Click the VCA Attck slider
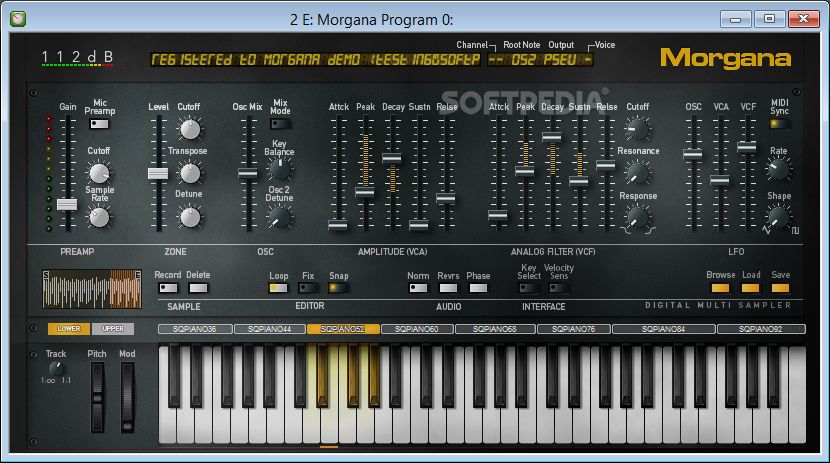This screenshot has height=463, width=830. point(338,225)
